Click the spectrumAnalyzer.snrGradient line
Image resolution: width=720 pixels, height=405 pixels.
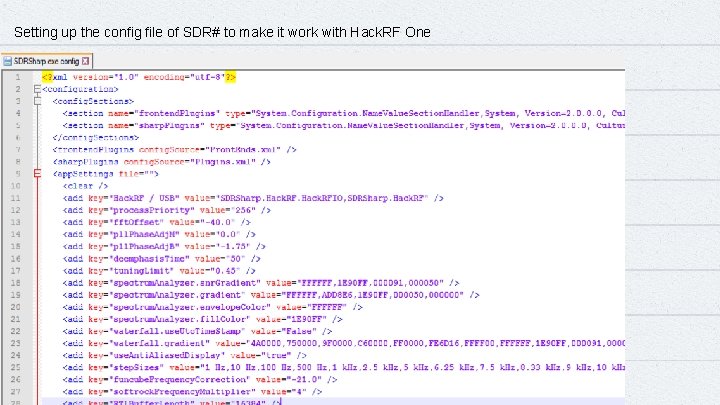tap(261, 283)
